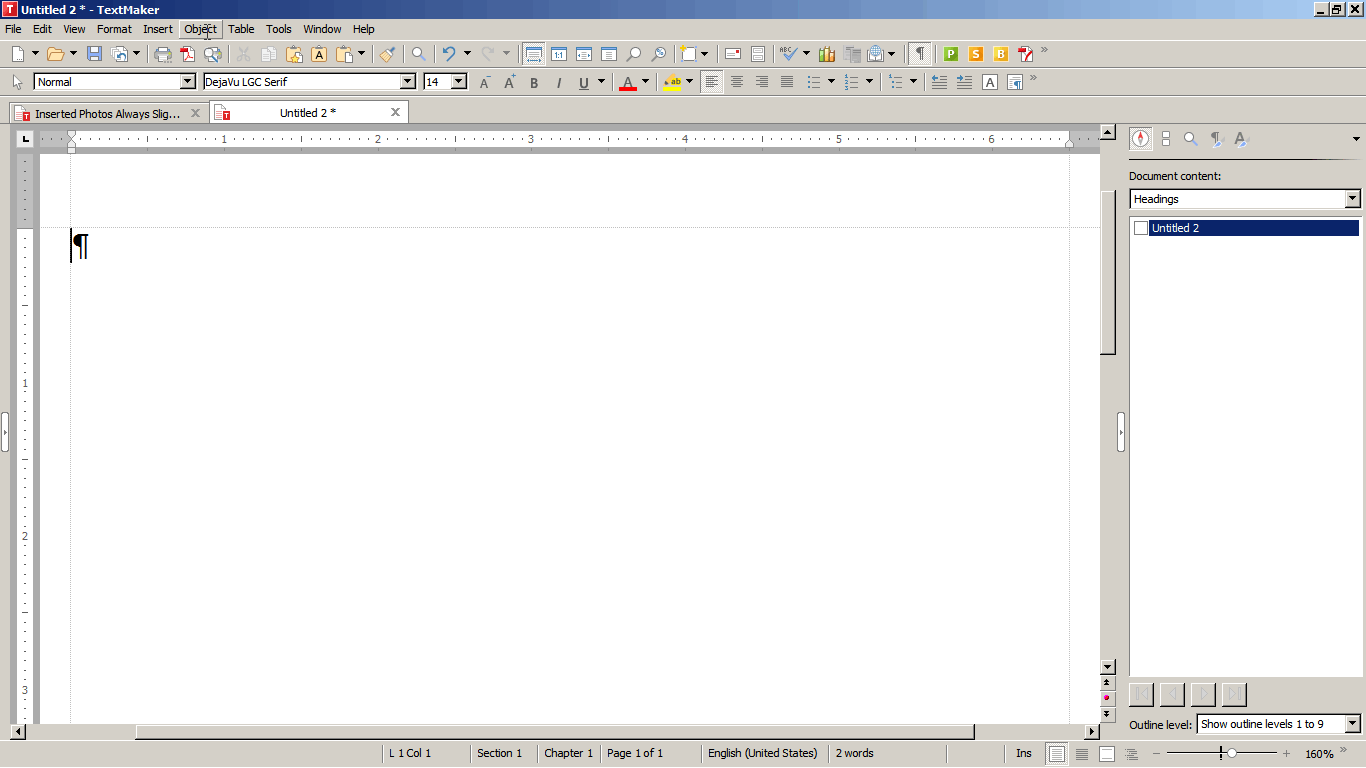
Task: Expand the Normal paragraph style dropdown
Action: coord(187,82)
